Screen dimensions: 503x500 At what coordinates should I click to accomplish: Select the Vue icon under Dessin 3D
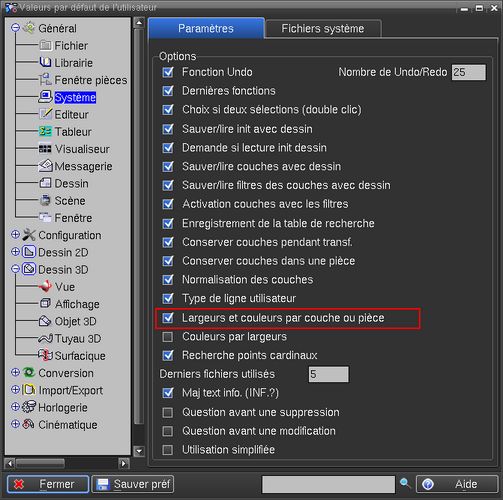tap(45, 286)
